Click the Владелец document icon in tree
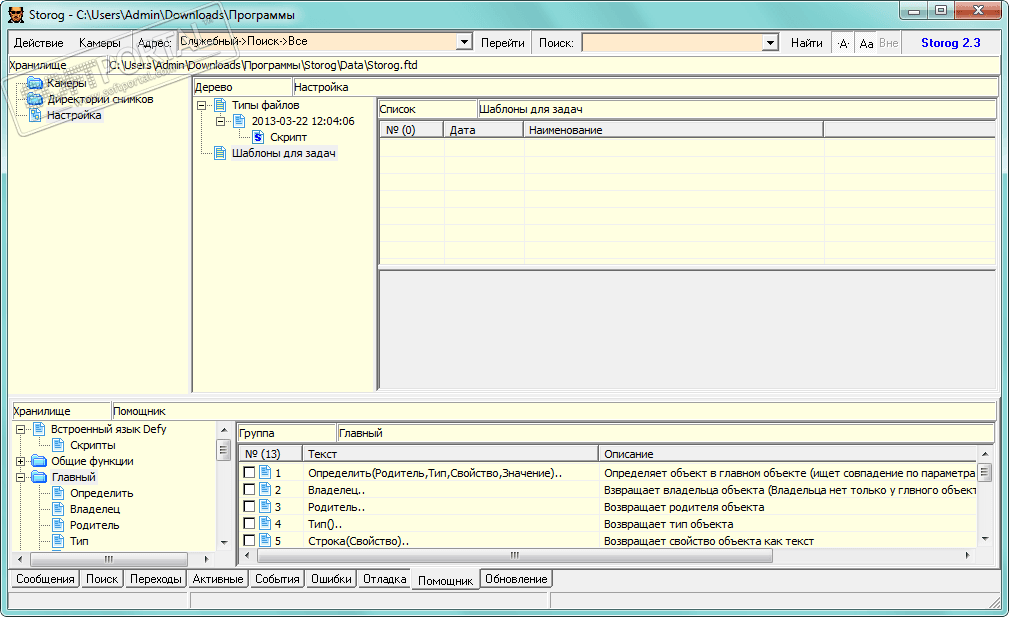 pos(58,509)
